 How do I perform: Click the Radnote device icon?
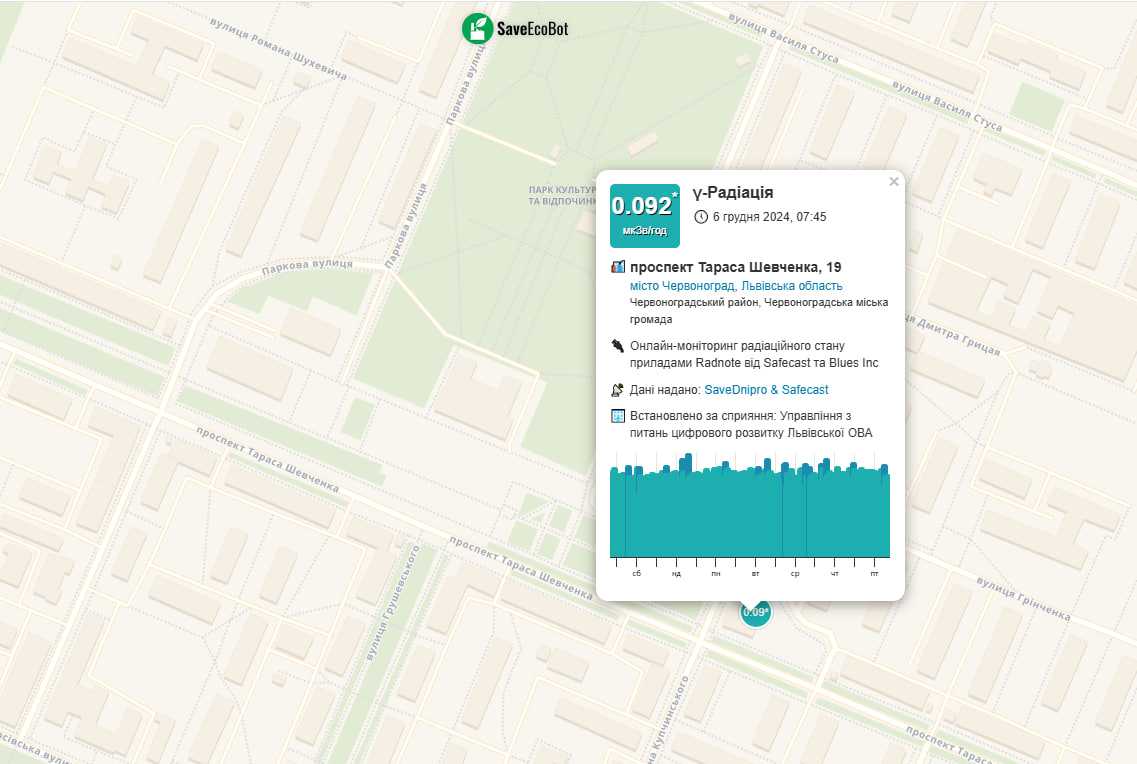click(x=617, y=346)
